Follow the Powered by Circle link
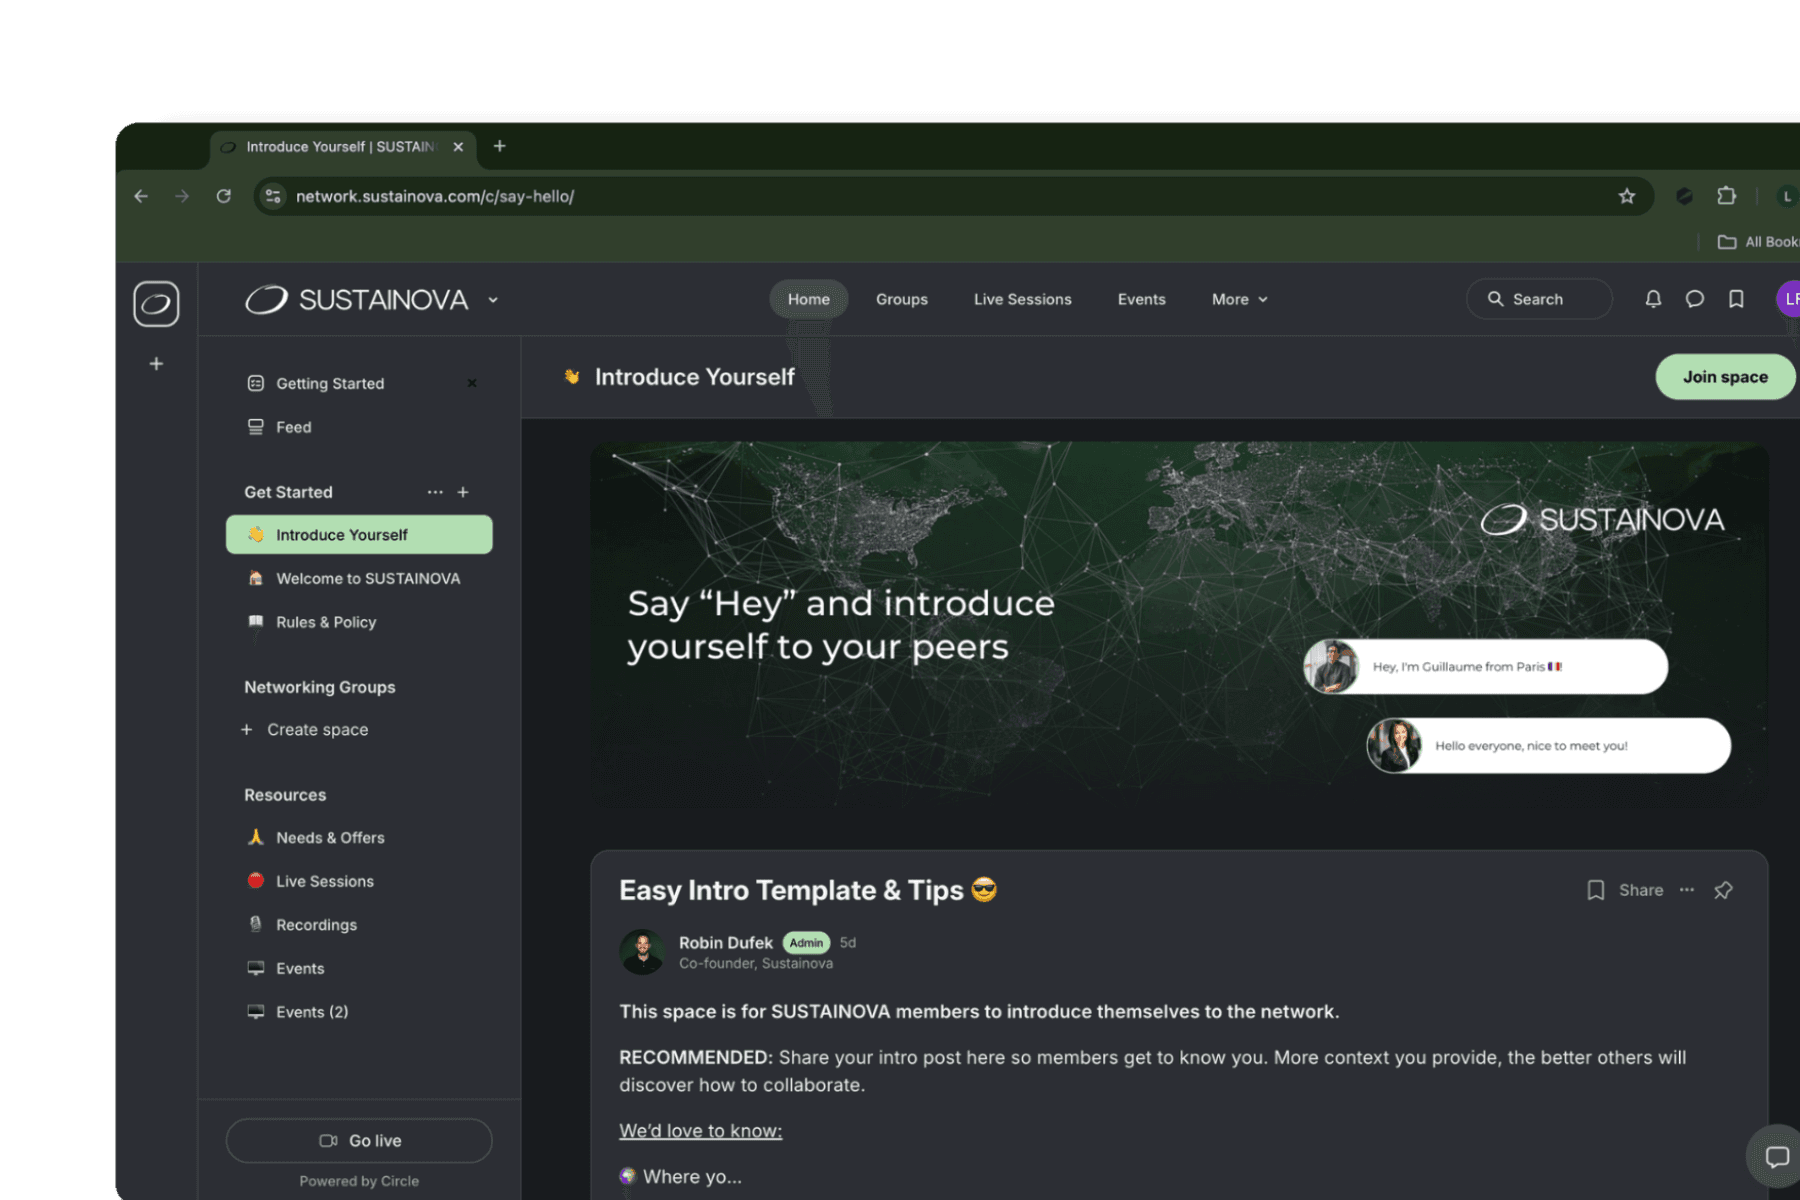1800x1200 pixels. click(359, 1181)
